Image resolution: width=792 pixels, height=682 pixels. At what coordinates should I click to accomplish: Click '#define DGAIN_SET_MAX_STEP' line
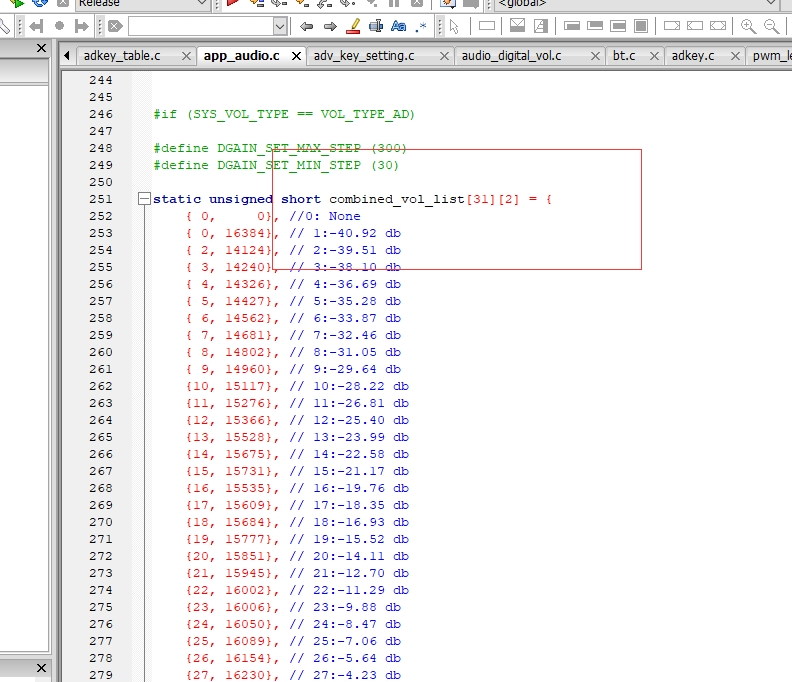280,148
